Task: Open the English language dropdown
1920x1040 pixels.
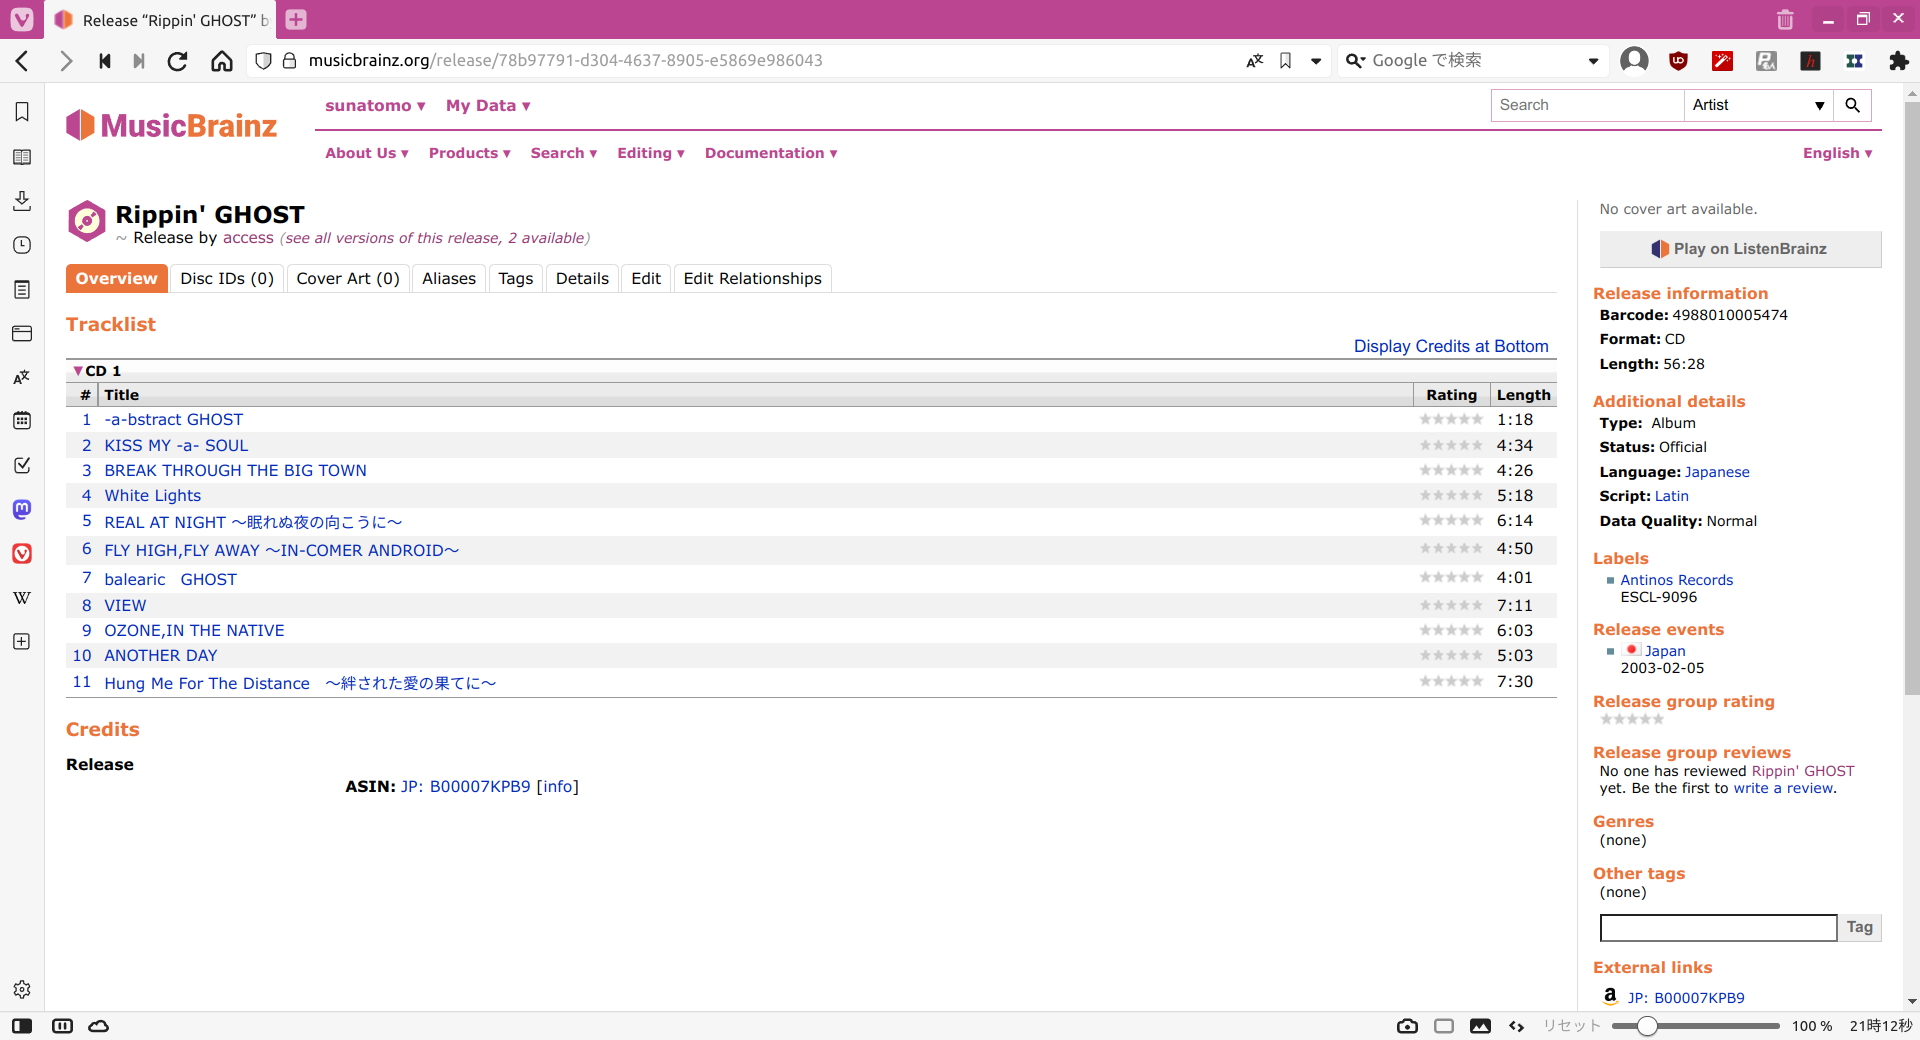Action: click(1838, 153)
